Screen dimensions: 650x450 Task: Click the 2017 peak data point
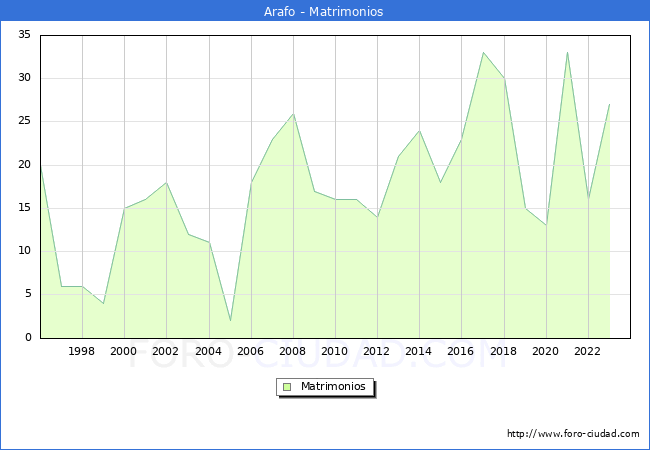pyautogui.click(x=483, y=53)
